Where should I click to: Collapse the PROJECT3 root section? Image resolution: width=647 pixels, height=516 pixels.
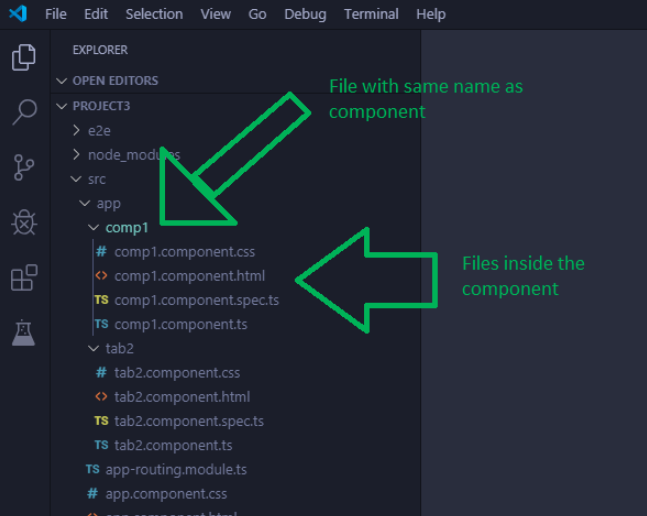[x=101, y=106]
